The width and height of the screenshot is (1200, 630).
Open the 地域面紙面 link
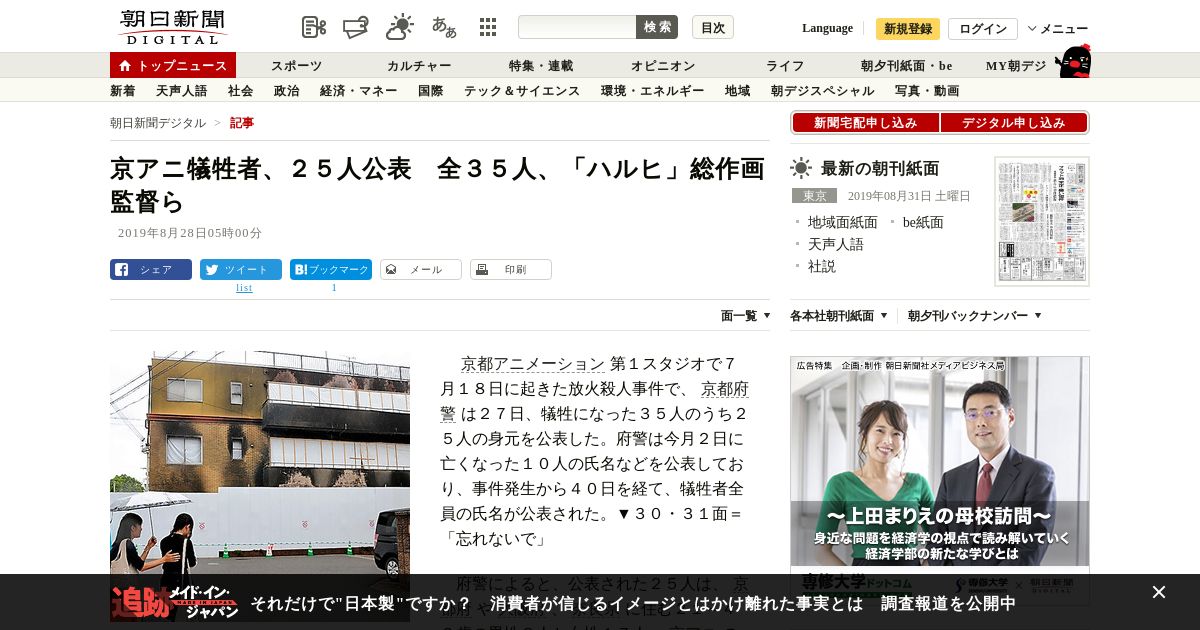843,222
